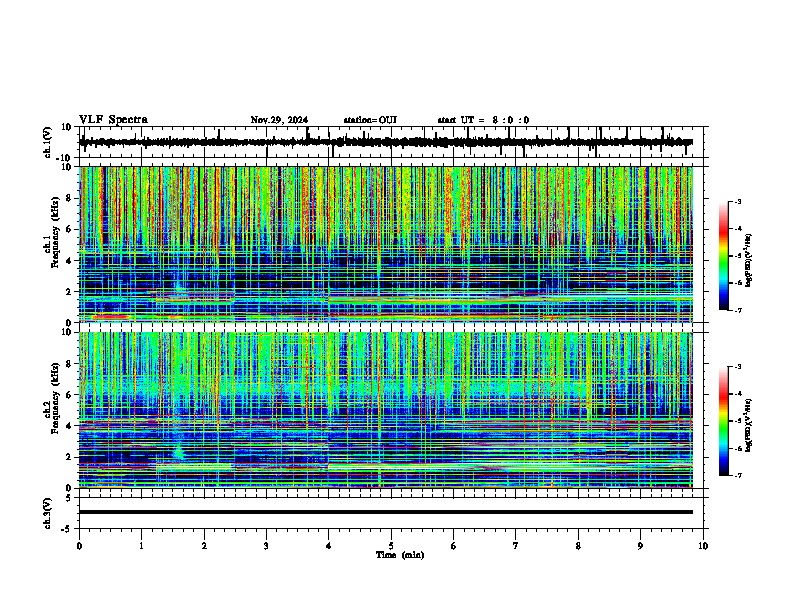Image resolution: width=792 pixels, height=612 pixels.
Task: Select the date label "Nov.29, 2024"
Action: pos(279,120)
